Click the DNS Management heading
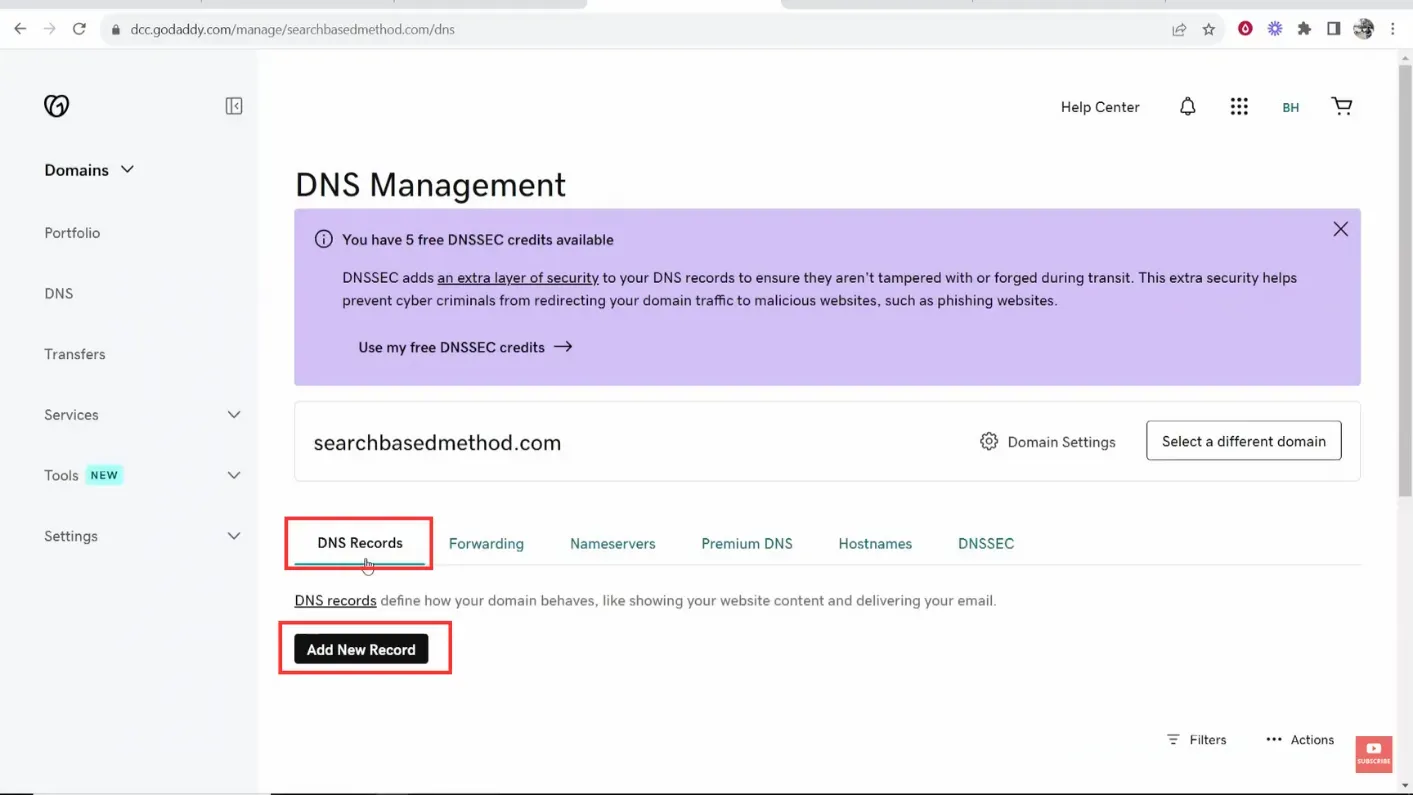Screen dimensions: 1413x795 430,185
